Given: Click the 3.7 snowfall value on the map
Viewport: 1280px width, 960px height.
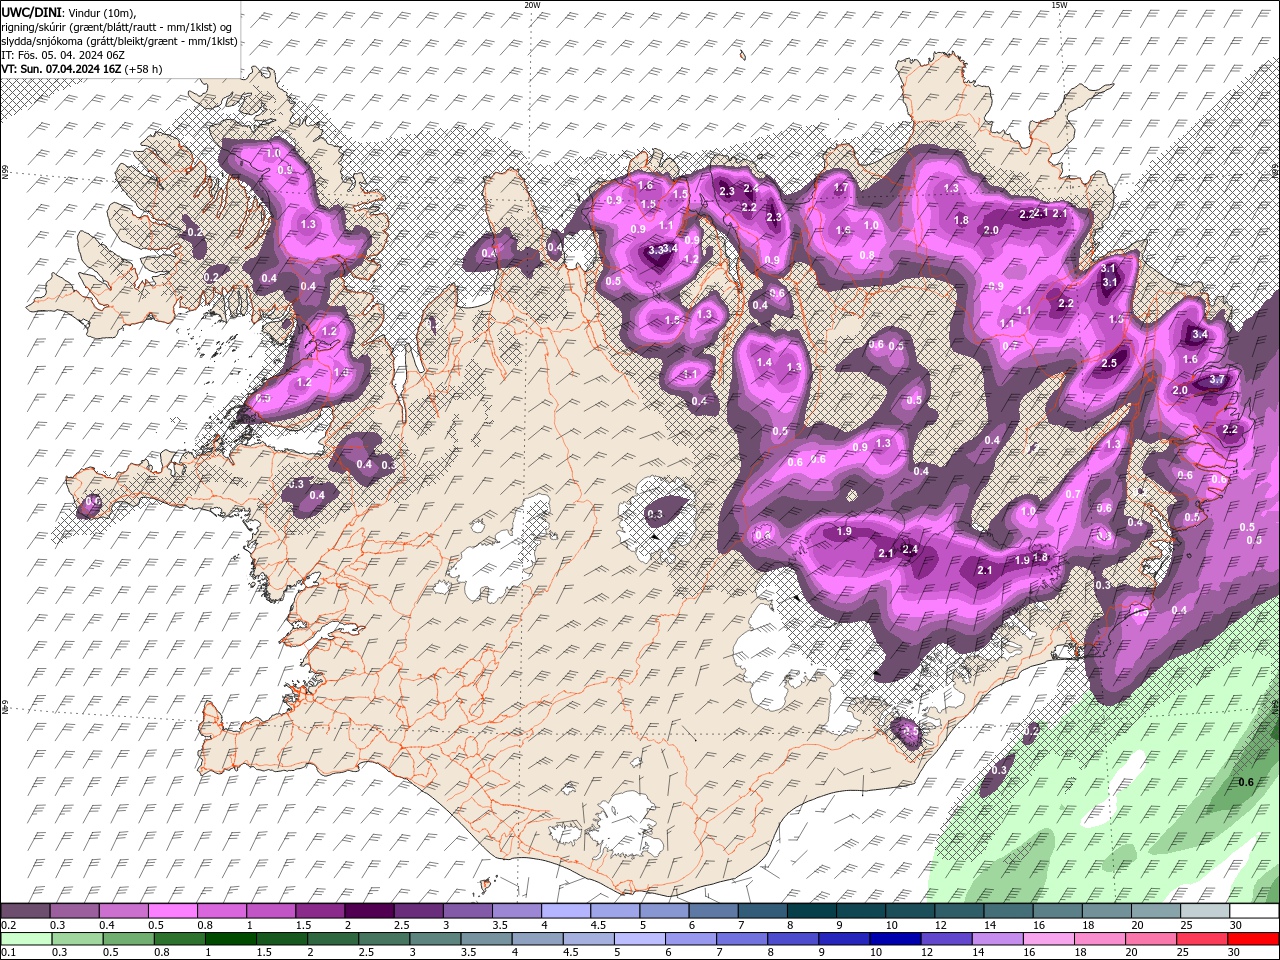Looking at the screenshot, I should [1218, 380].
